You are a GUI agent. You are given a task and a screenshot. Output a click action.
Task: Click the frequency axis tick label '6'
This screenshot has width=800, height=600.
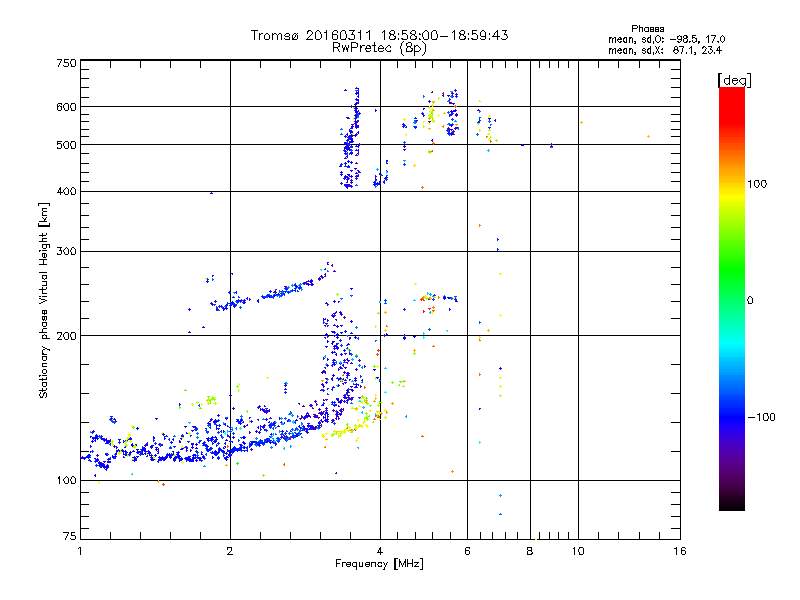coord(467,551)
